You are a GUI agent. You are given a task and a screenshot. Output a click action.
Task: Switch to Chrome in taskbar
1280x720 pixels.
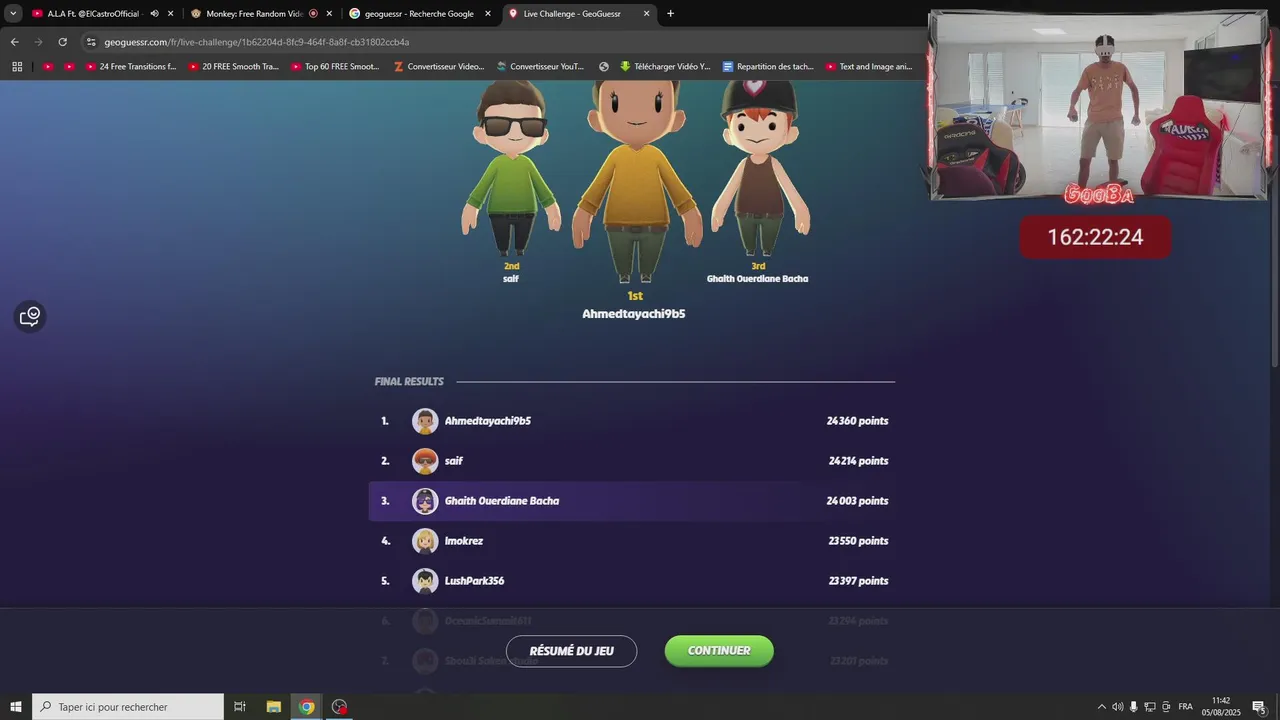coord(307,707)
